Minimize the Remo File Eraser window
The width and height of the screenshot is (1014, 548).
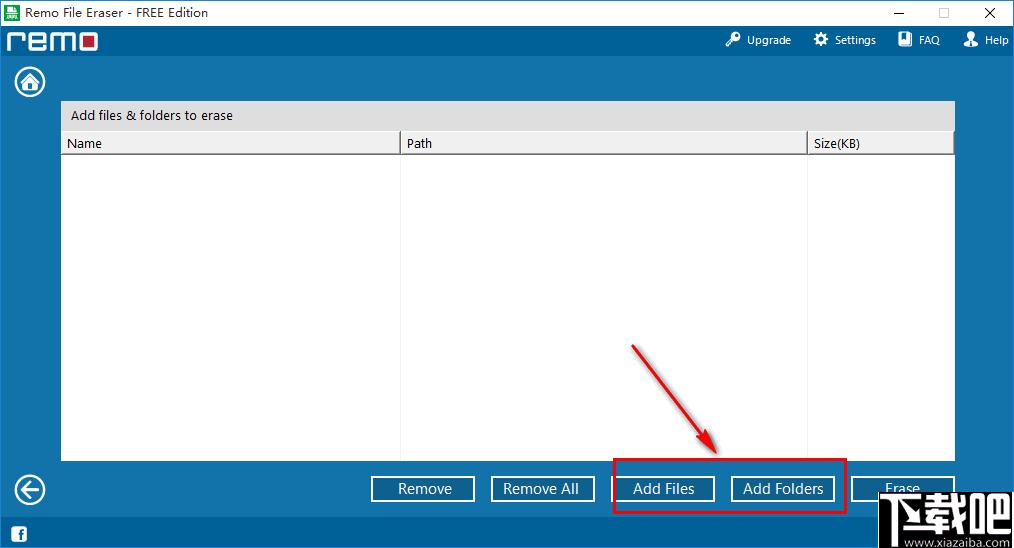click(x=899, y=13)
